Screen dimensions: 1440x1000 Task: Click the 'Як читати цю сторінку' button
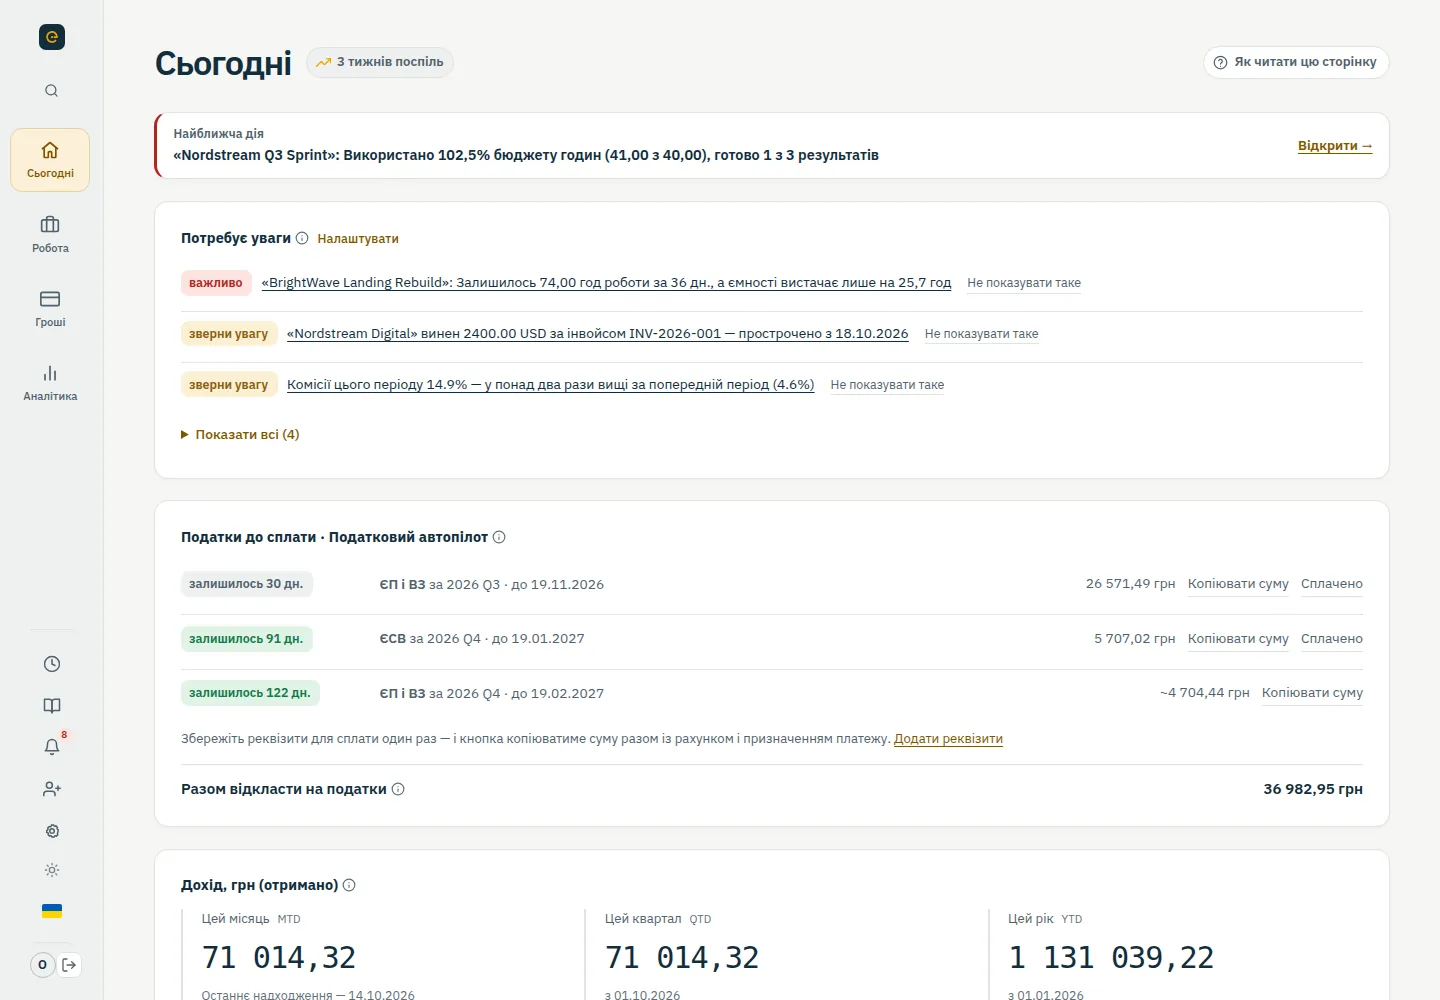[x=1296, y=62]
